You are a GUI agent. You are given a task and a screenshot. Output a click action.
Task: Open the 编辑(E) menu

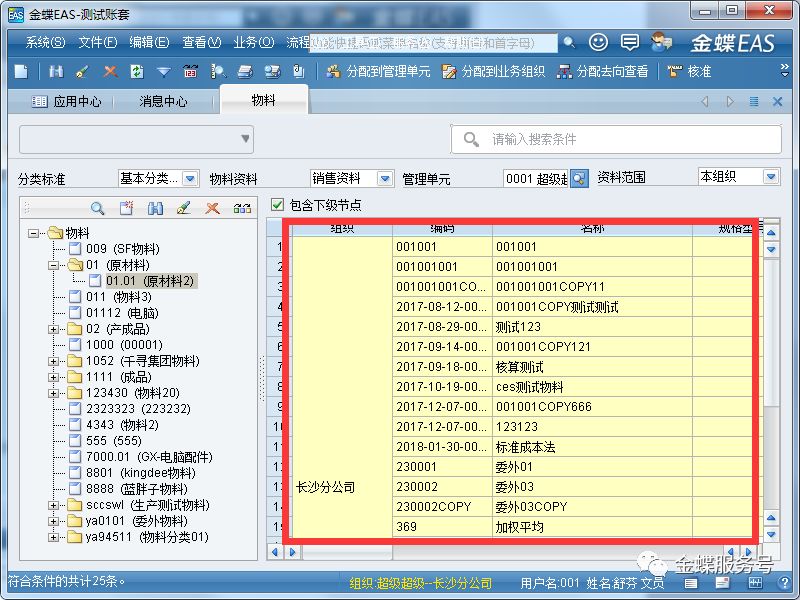pyautogui.click(x=149, y=42)
